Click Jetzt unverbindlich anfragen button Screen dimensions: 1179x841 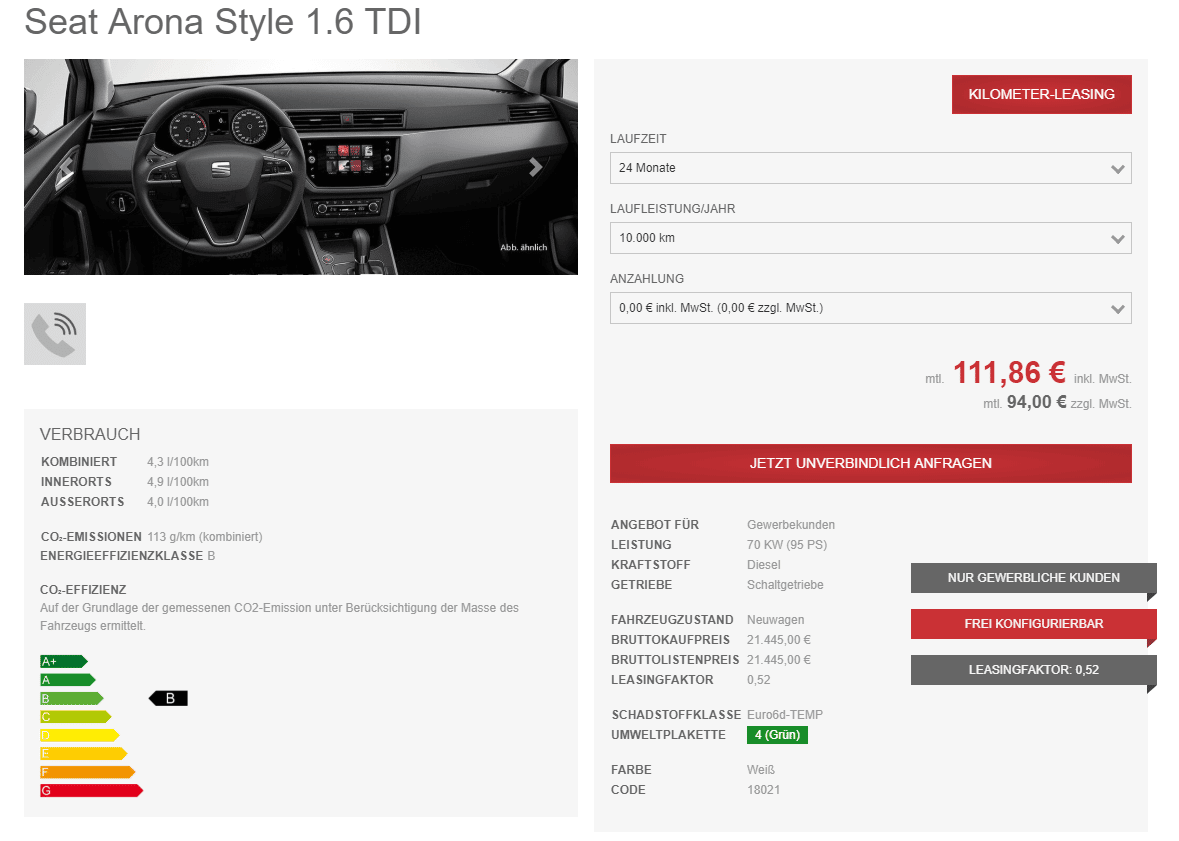[870, 463]
